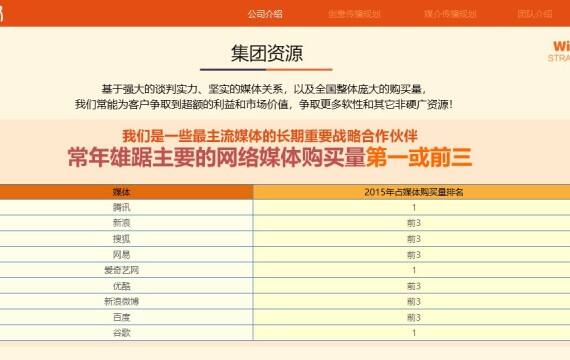Click the 前3 rank in the 新浪微博 row

tap(414, 301)
